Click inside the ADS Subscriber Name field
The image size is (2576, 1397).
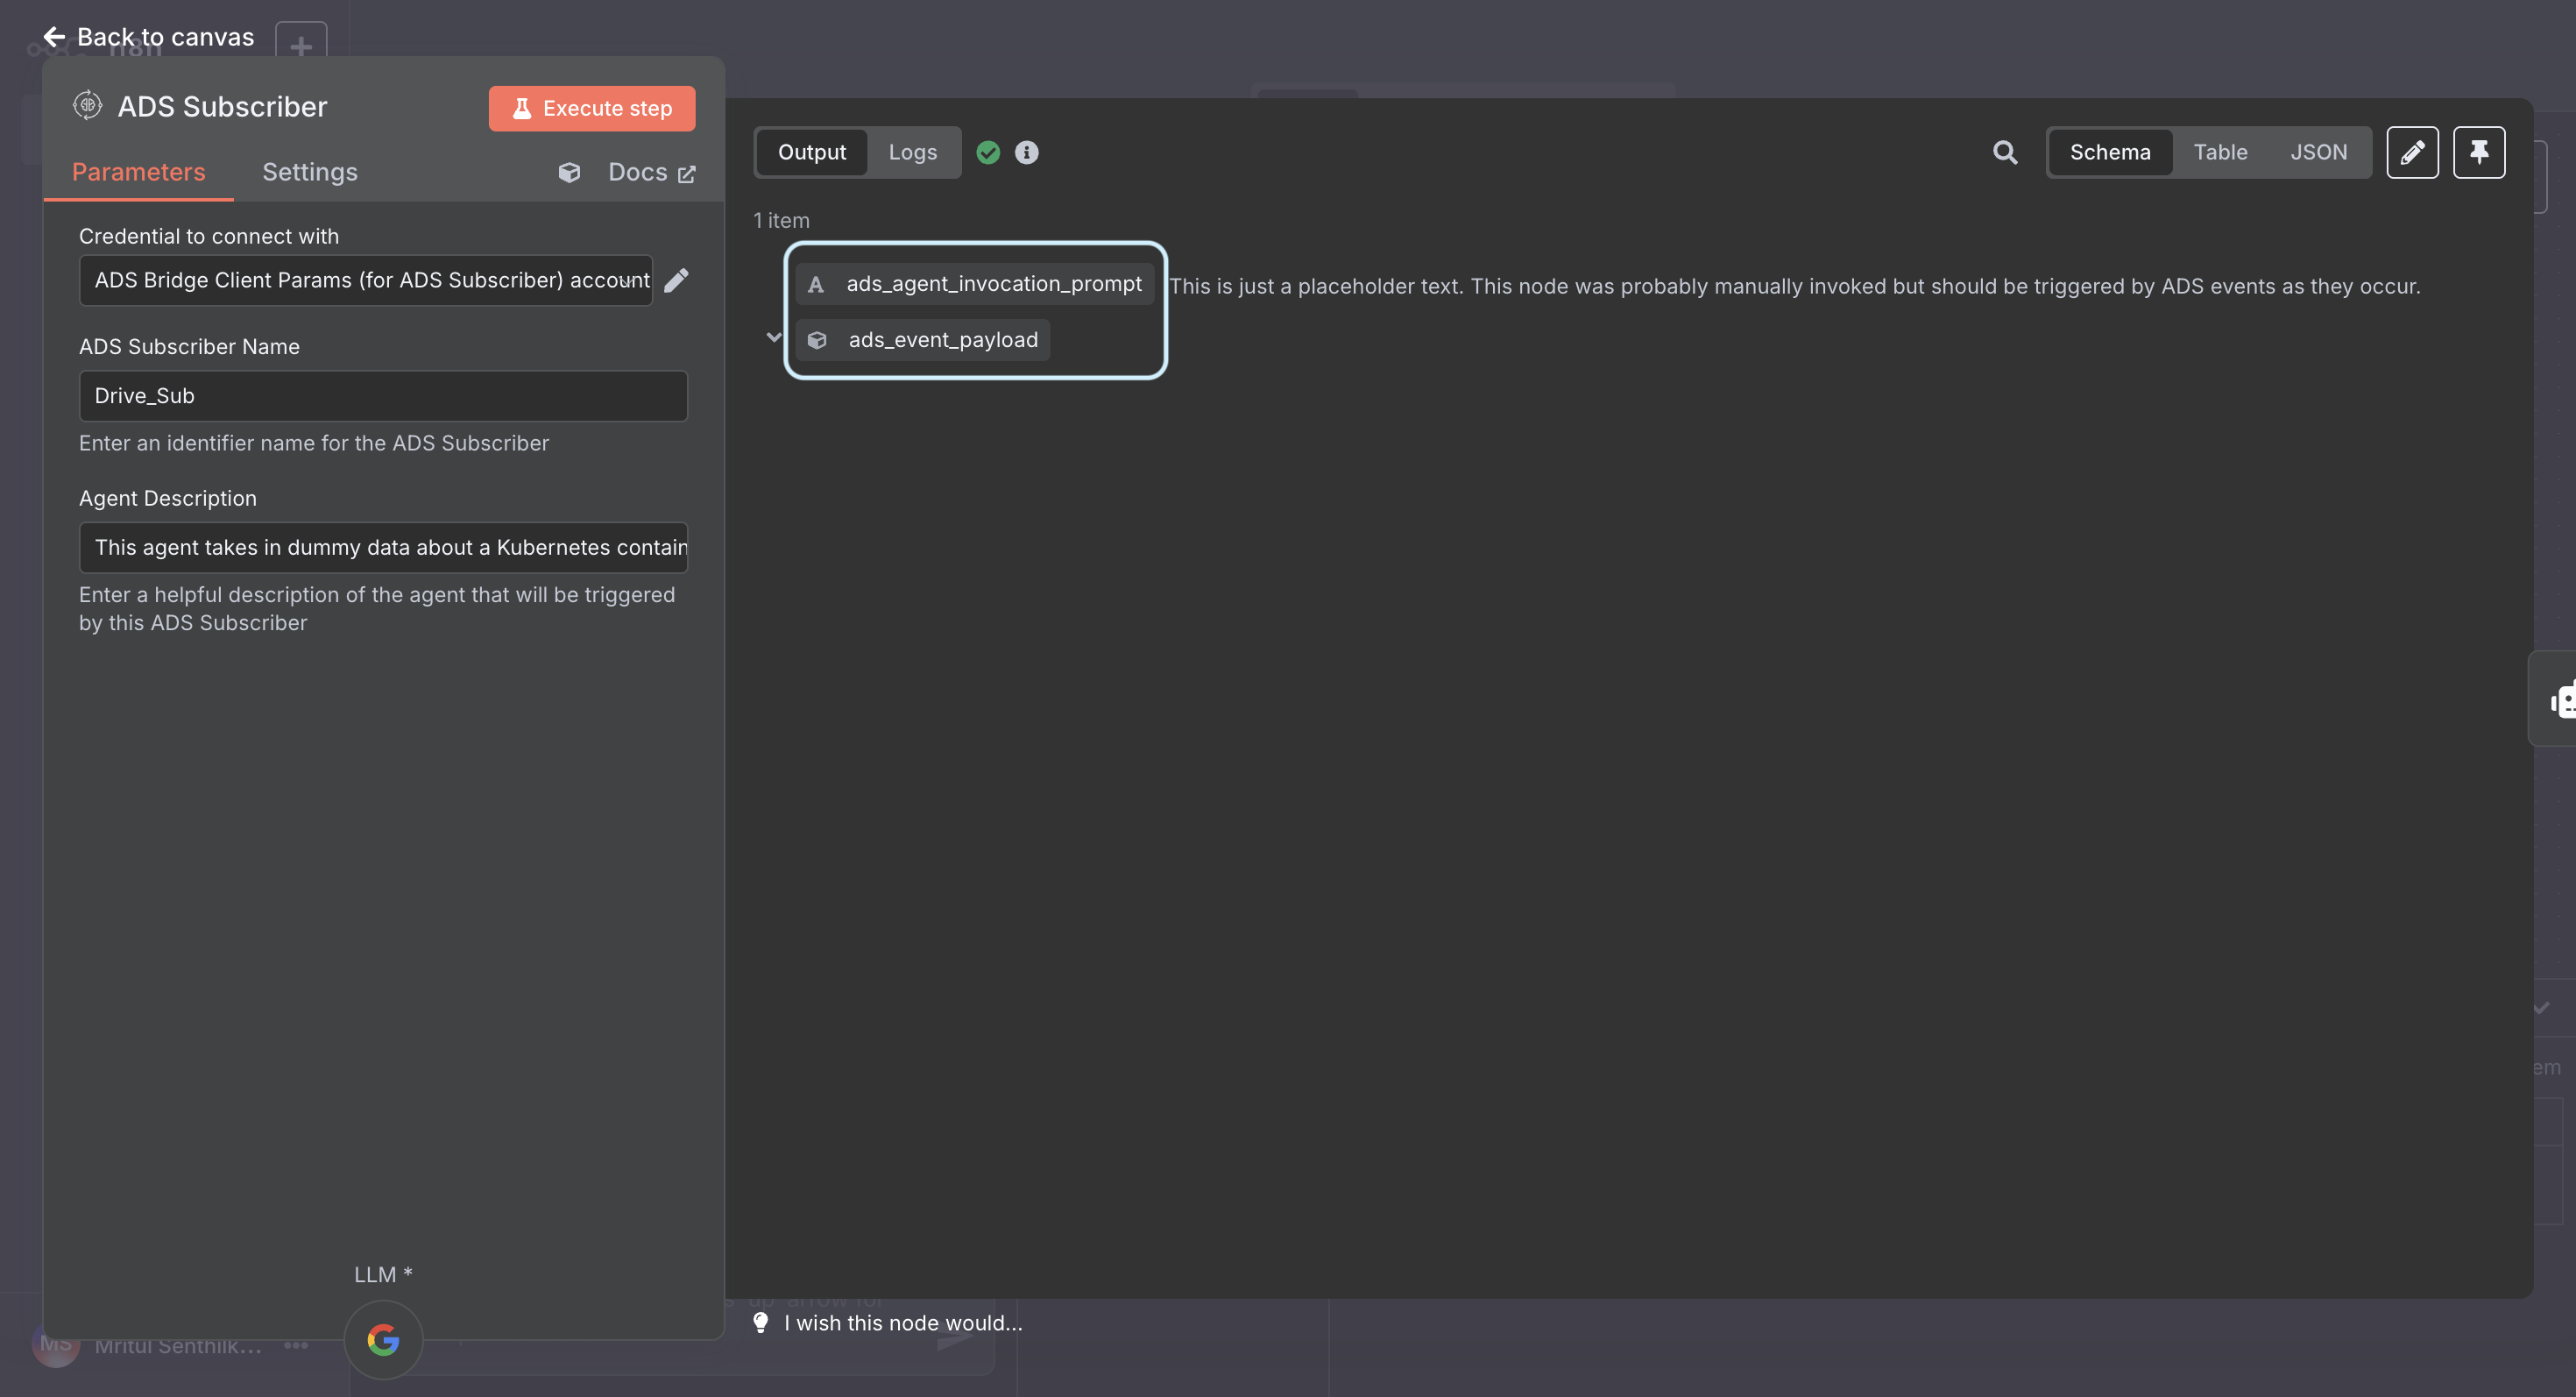click(x=383, y=395)
